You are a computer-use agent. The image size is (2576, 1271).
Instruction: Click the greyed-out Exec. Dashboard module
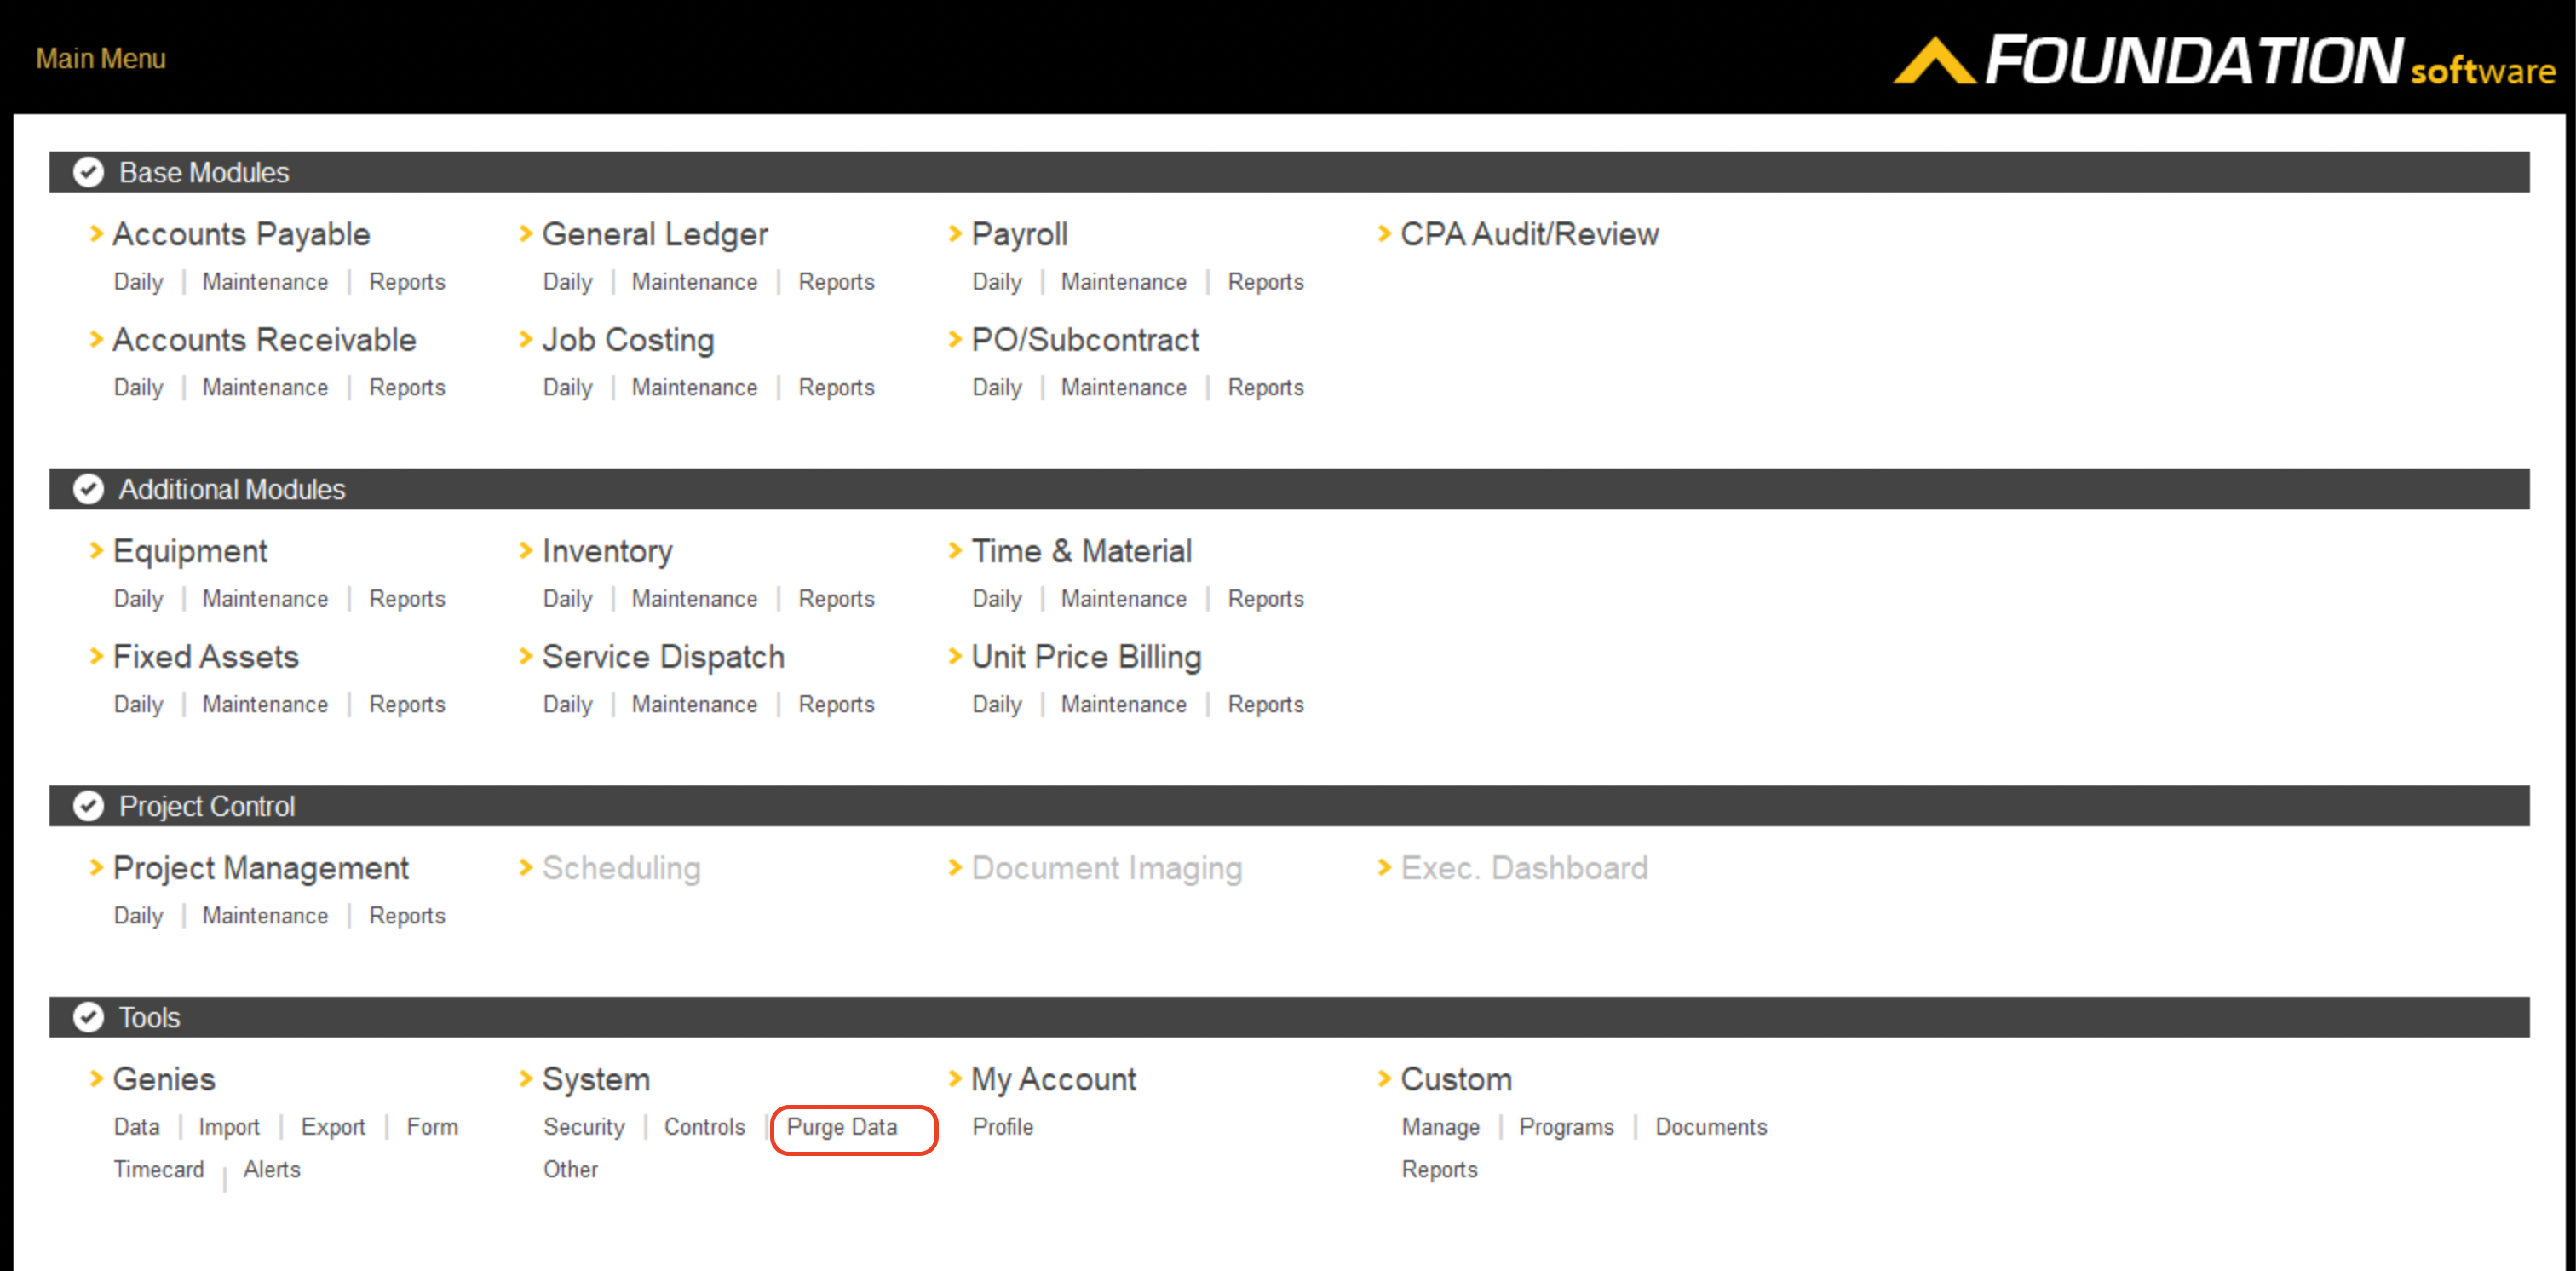coord(1525,868)
